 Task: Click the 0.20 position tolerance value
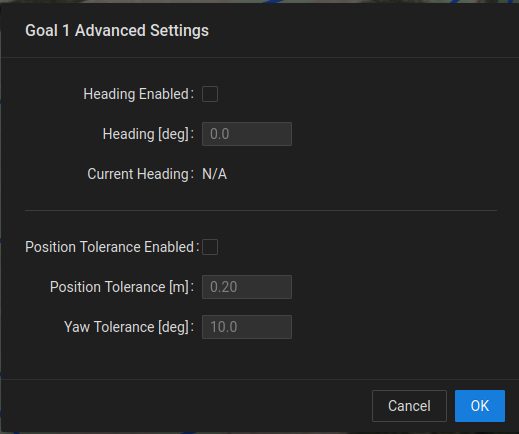pyautogui.click(x=224, y=287)
